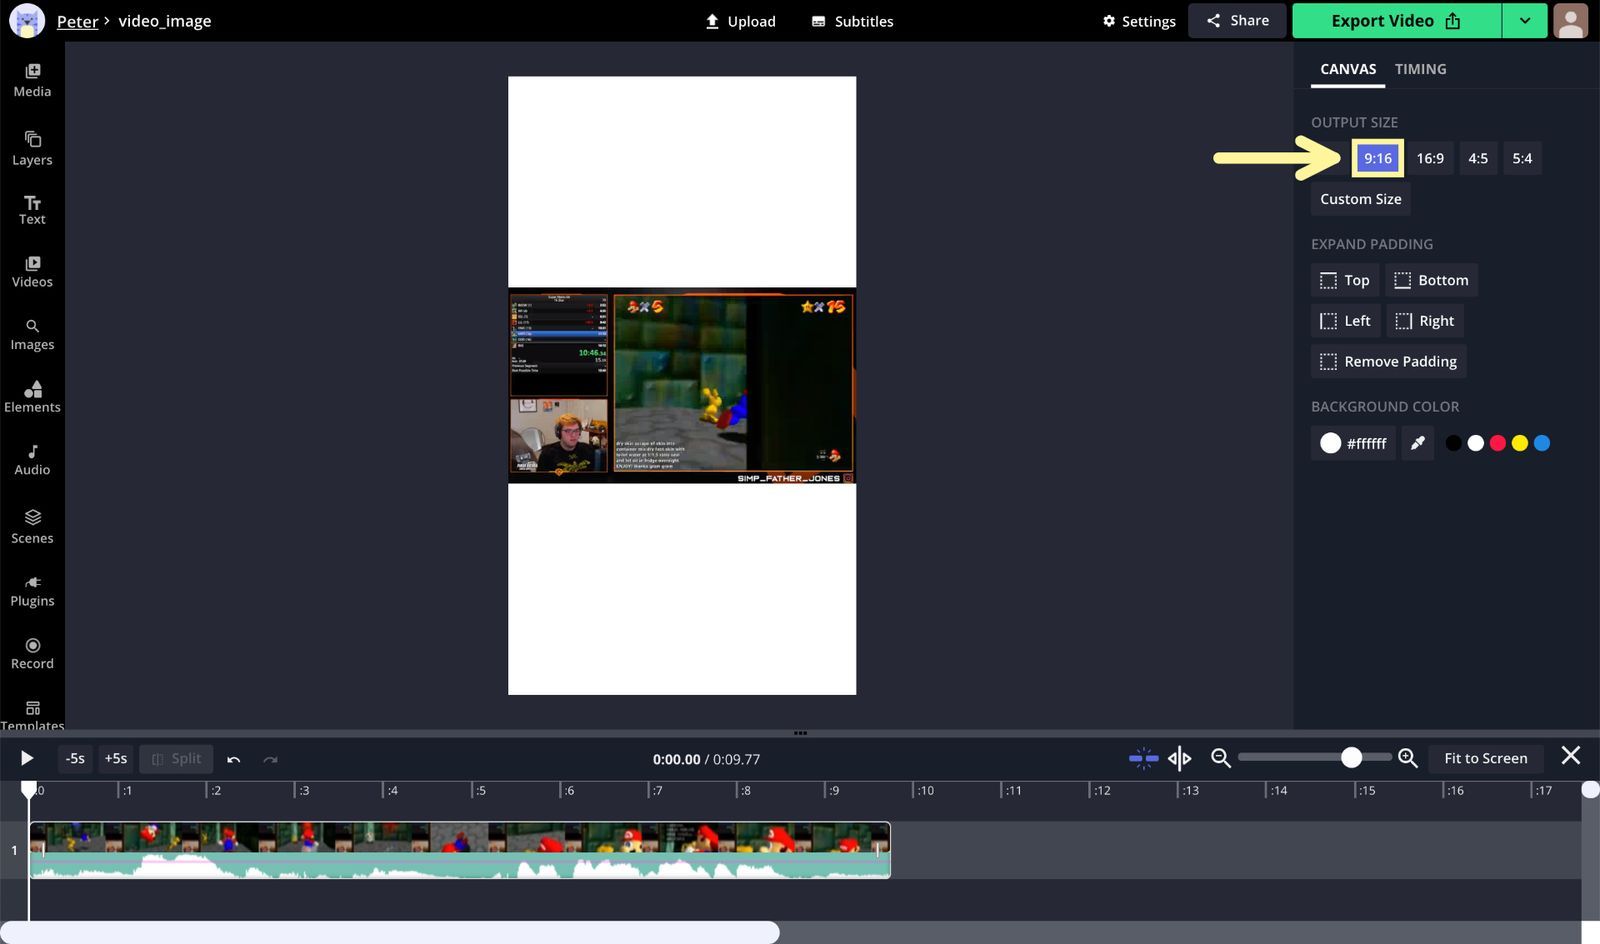Image resolution: width=1600 pixels, height=944 pixels.
Task: Open the Templates panel
Action: click(32, 713)
